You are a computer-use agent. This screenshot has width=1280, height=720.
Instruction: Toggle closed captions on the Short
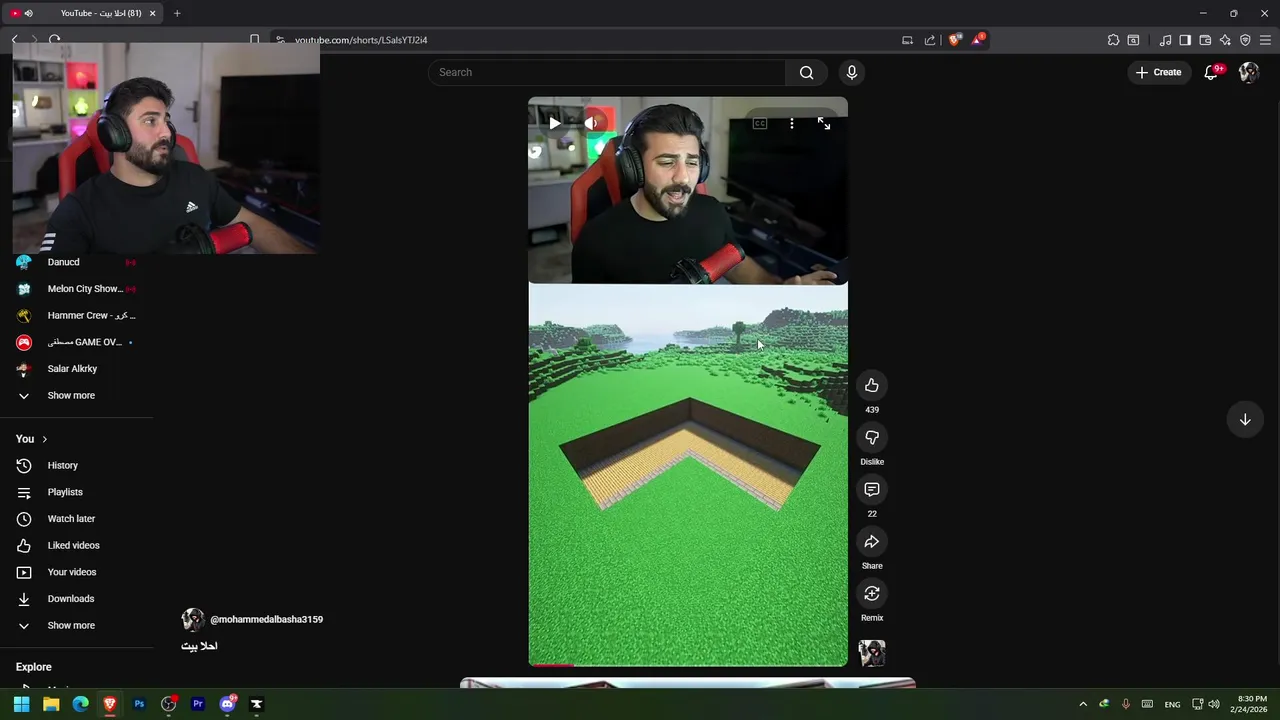760,123
